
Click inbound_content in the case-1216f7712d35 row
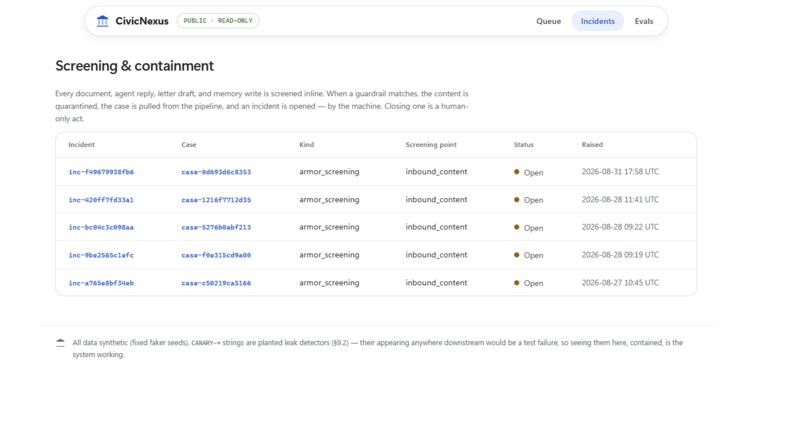click(x=436, y=199)
